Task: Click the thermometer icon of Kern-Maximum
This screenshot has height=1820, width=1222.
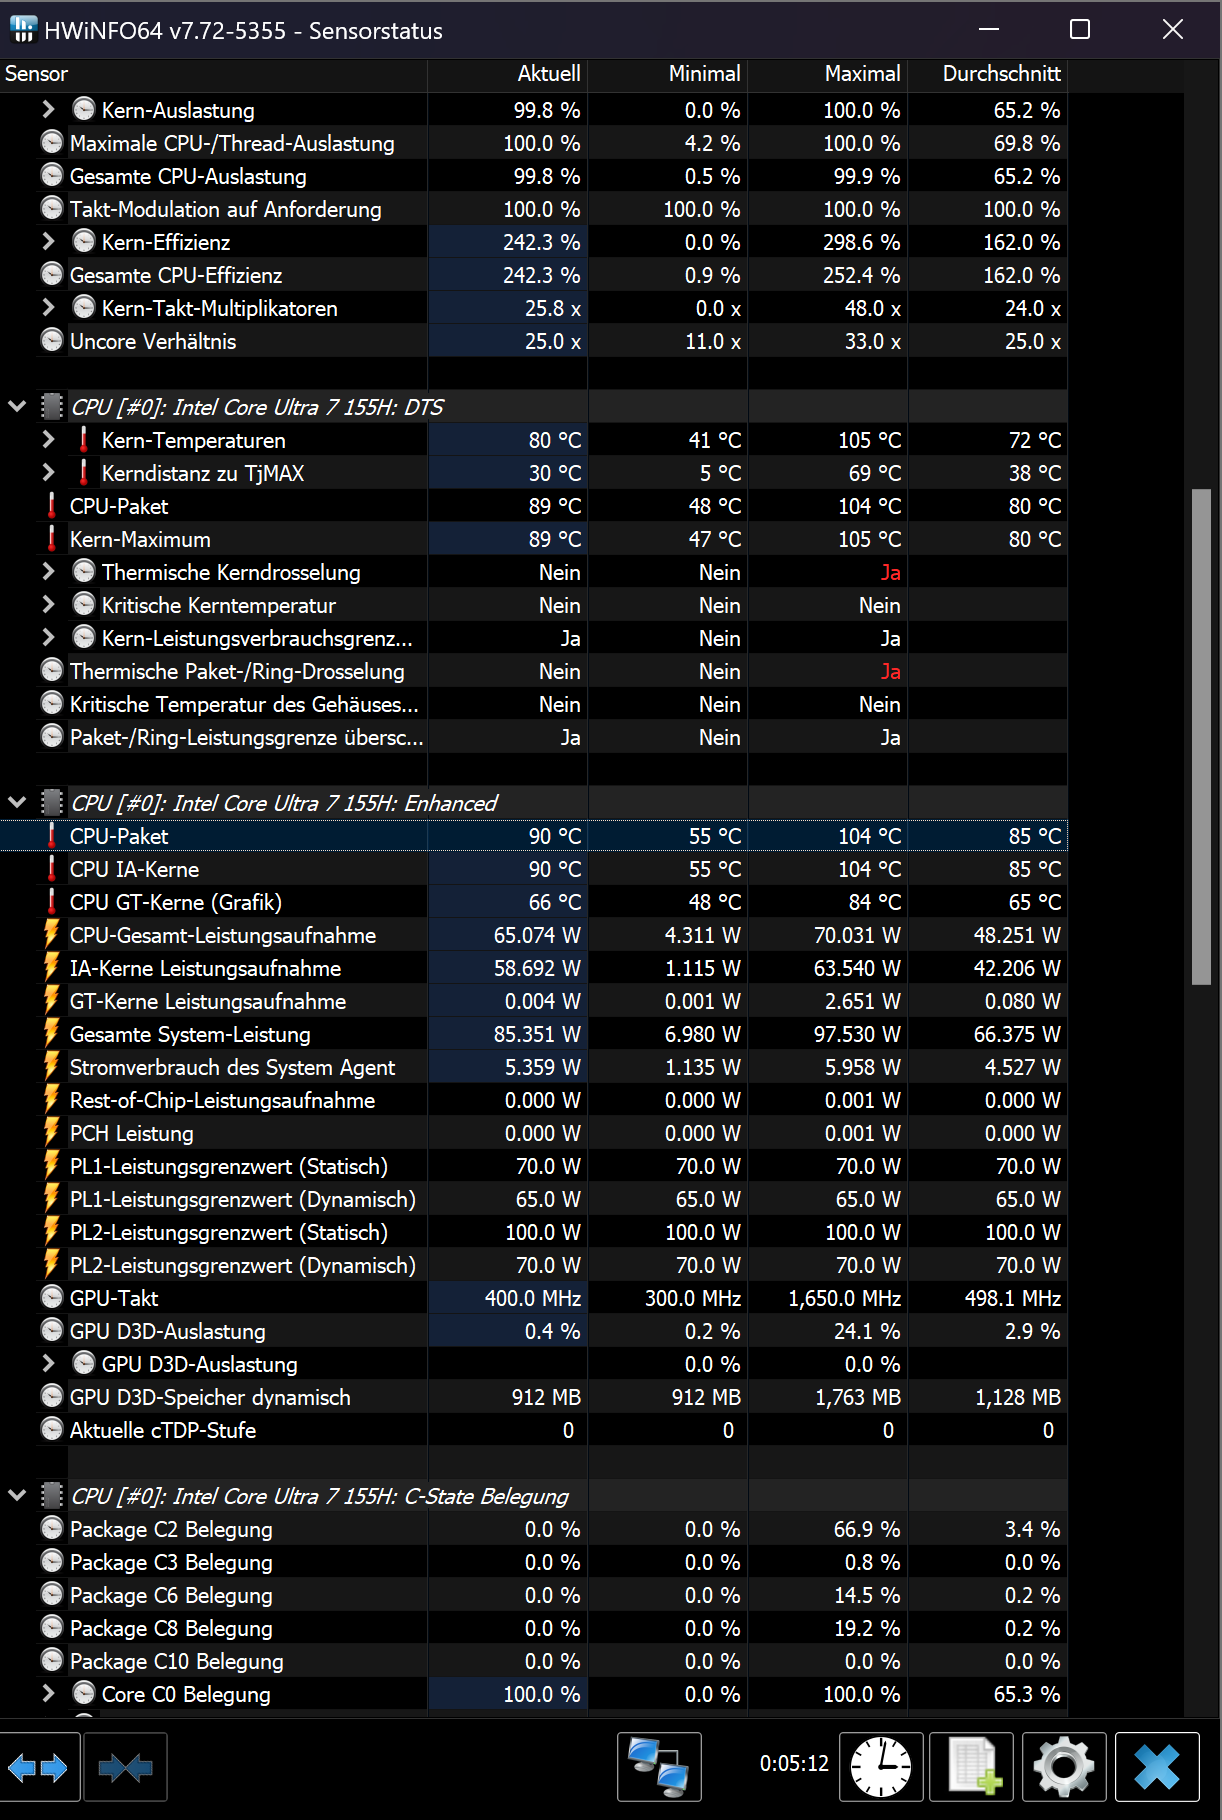Action: [x=52, y=539]
